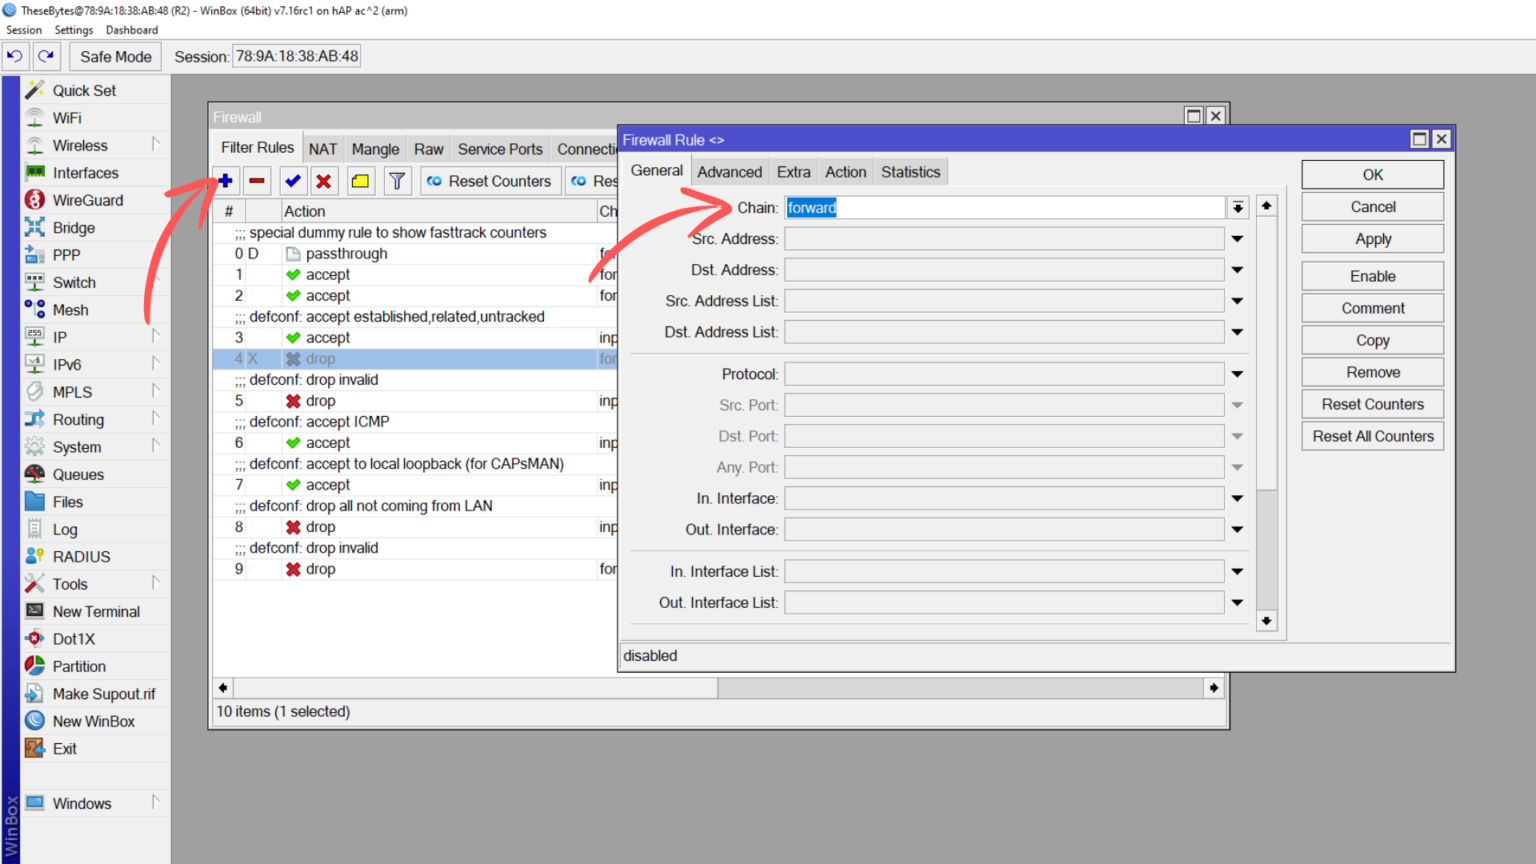Screen dimensions: 1536x864
Task: Toggle Safe Mode
Action: point(114,56)
